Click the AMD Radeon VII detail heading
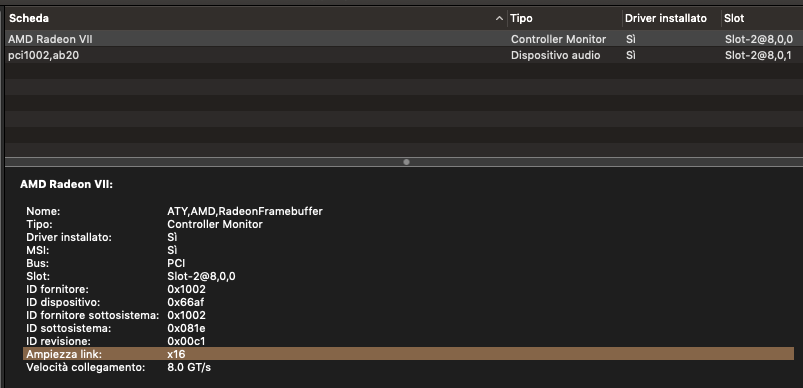The width and height of the screenshot is (803, 388). 66,185
